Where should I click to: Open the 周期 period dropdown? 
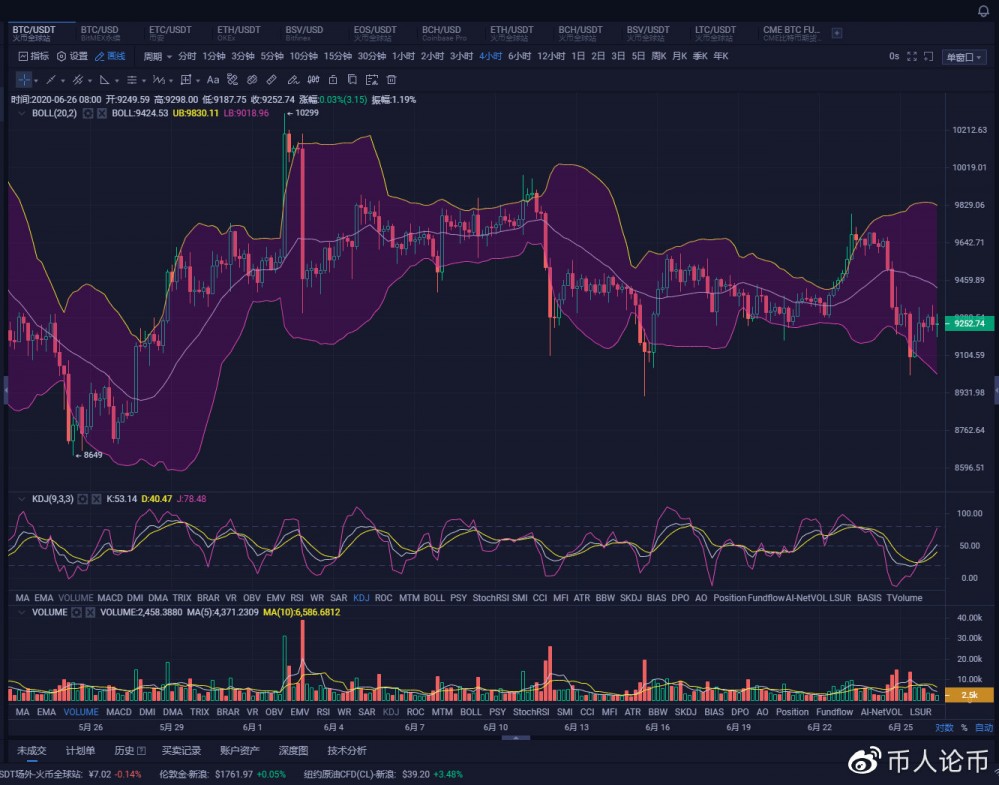click(157, 57)
